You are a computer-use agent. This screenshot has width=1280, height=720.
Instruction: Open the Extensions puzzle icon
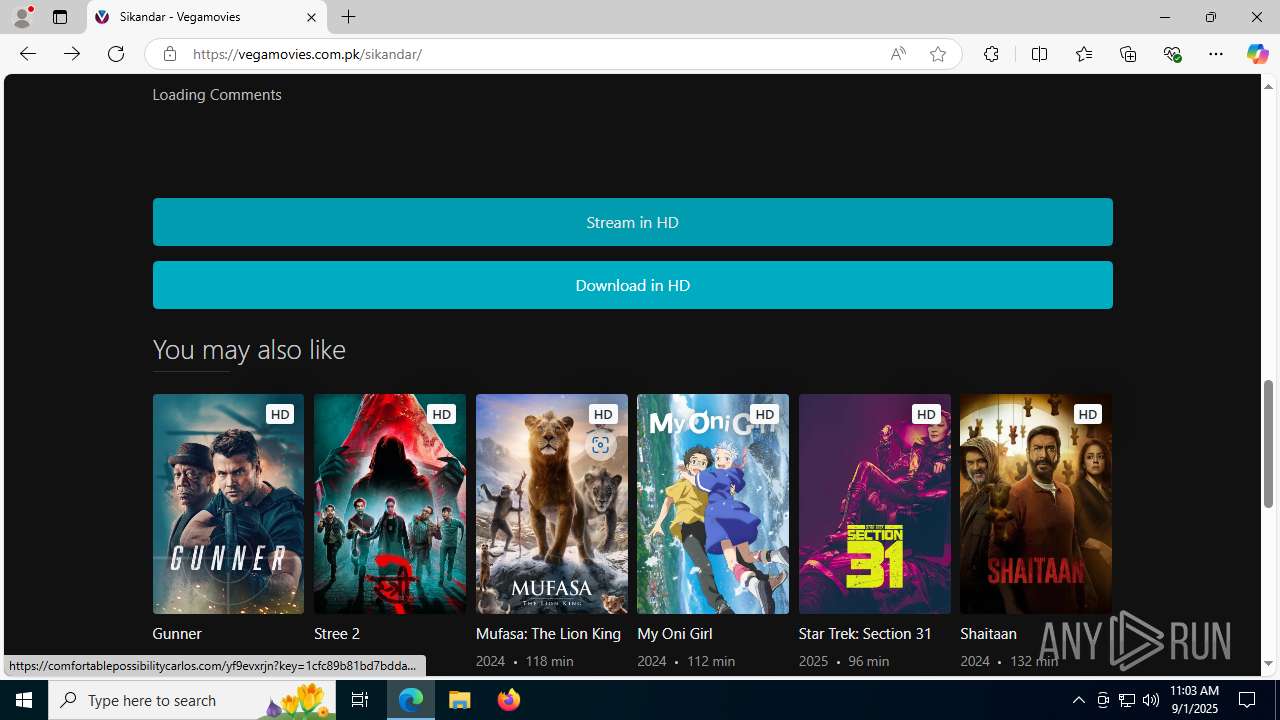click(991, 54)
